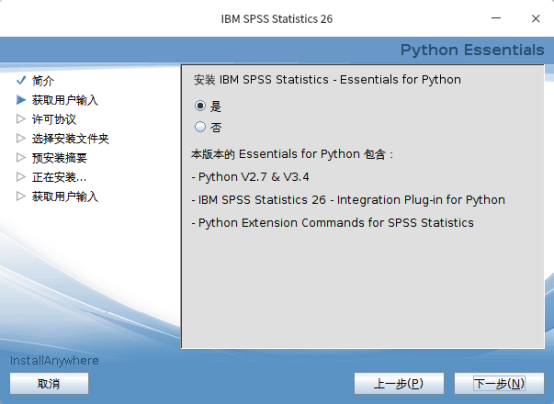Click the 安装 IBM SPSS Statistics - Essentials heading
Image resolution: width=554 pixels, height=404 pixels.
tap(327, 80)
